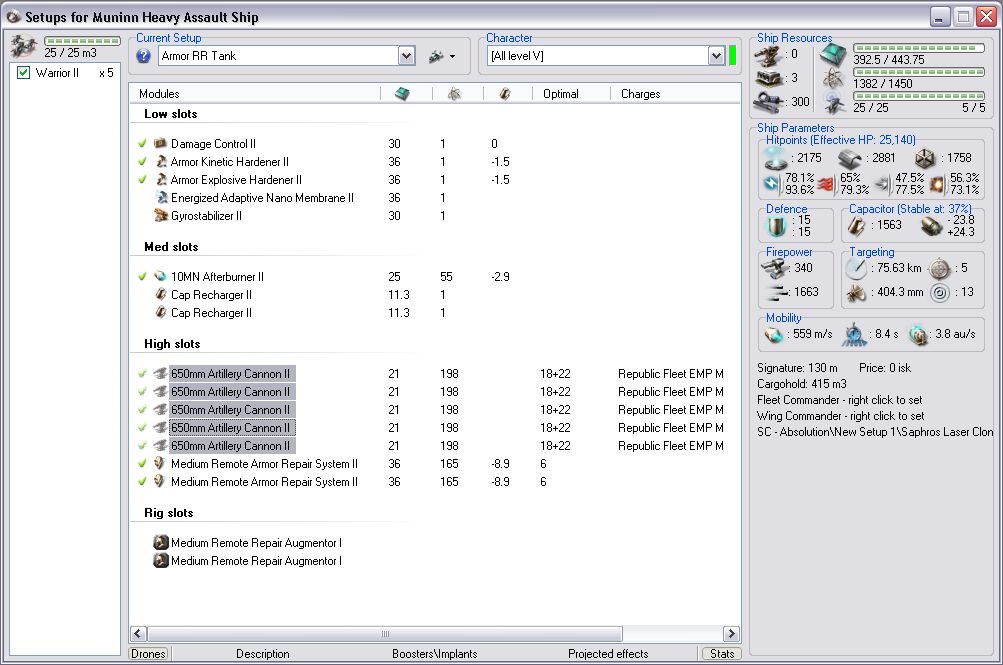Expand the ship icon menu arrow
Image resolution: width=1003 pixels, height=665 pixels.
(x=452, y=57)
